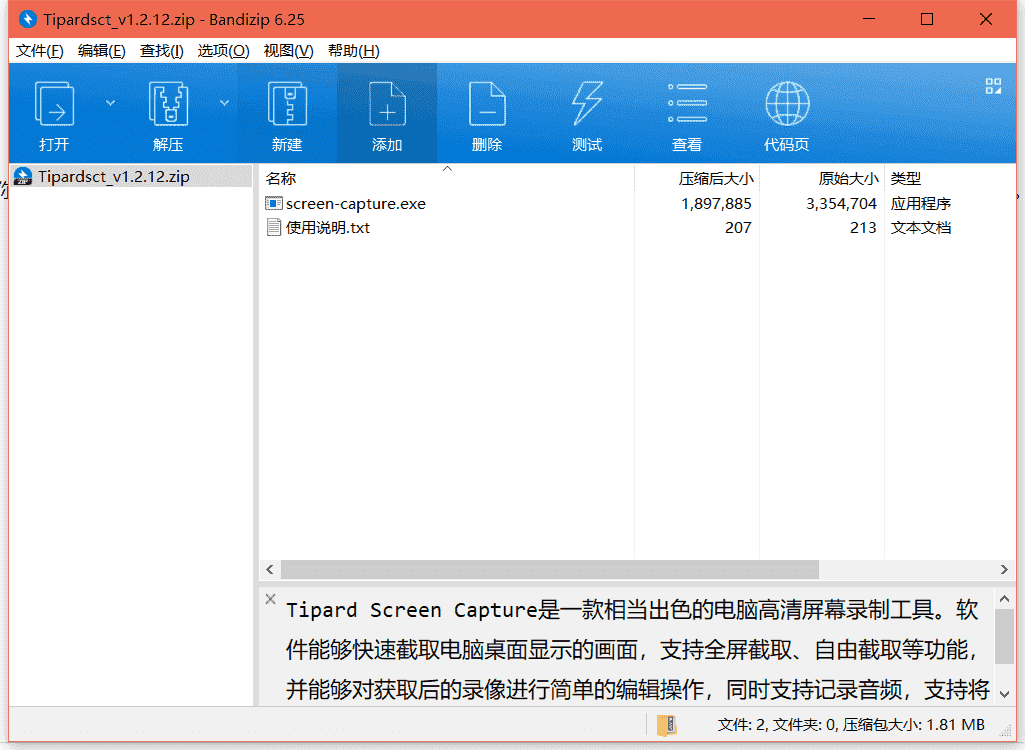This screenshot has height=750, width=1025.
Task: Click the 文本文档 type cell
Action: point(920,228)
